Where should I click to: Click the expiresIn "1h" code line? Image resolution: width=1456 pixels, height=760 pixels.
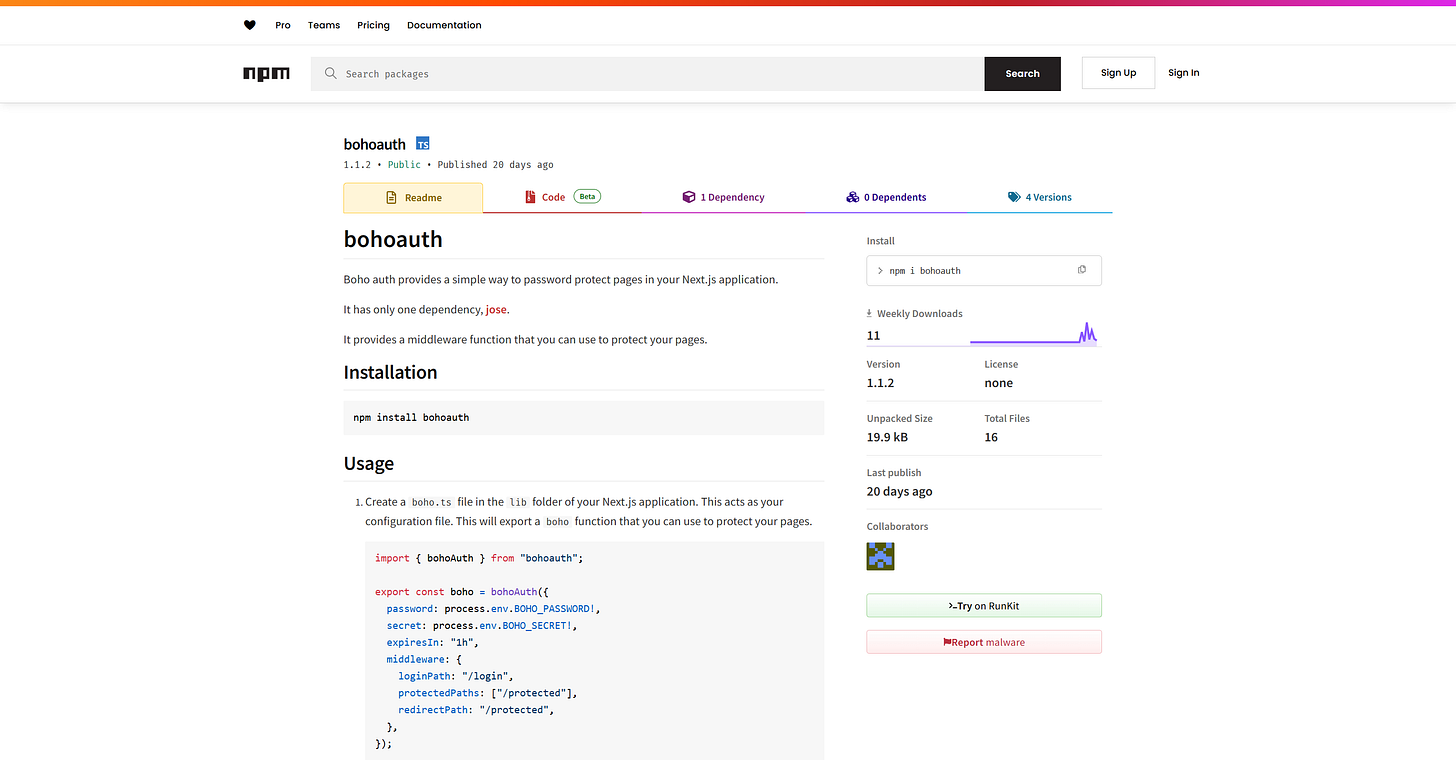coord(433,642)
